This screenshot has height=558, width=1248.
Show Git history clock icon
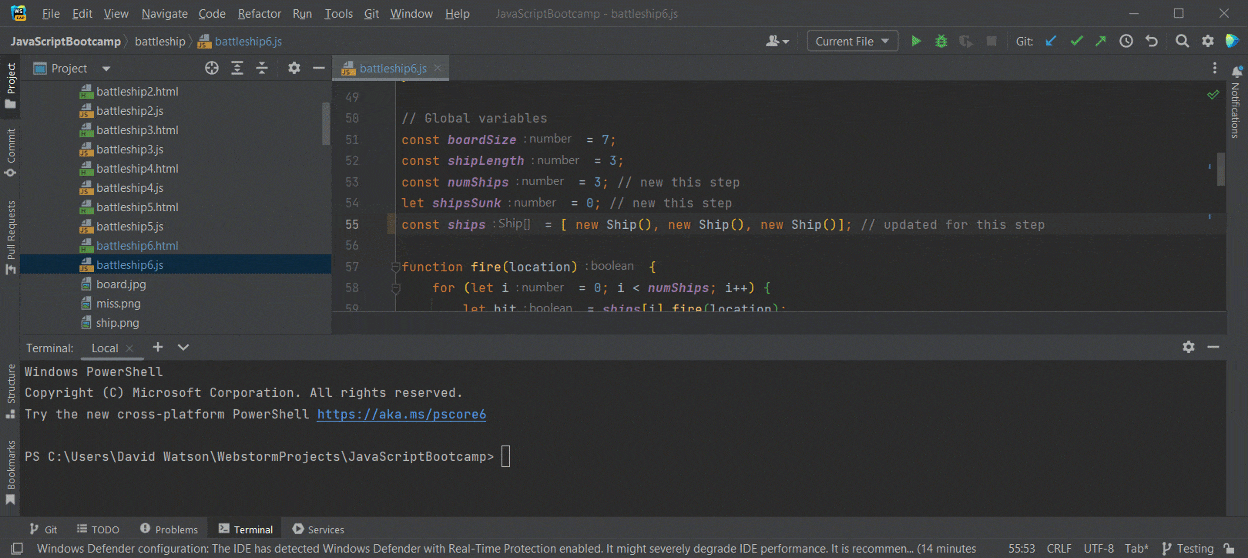pyautogui.click(x=1126, y=41)
